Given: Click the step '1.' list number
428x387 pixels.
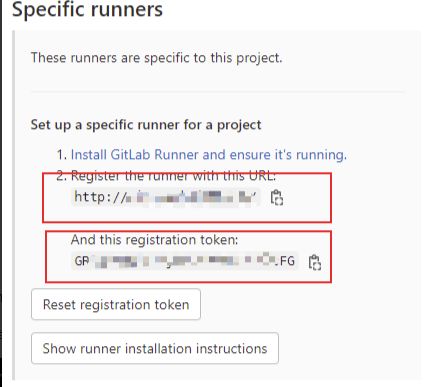Looking at the screenshot, I should point(62,155).
